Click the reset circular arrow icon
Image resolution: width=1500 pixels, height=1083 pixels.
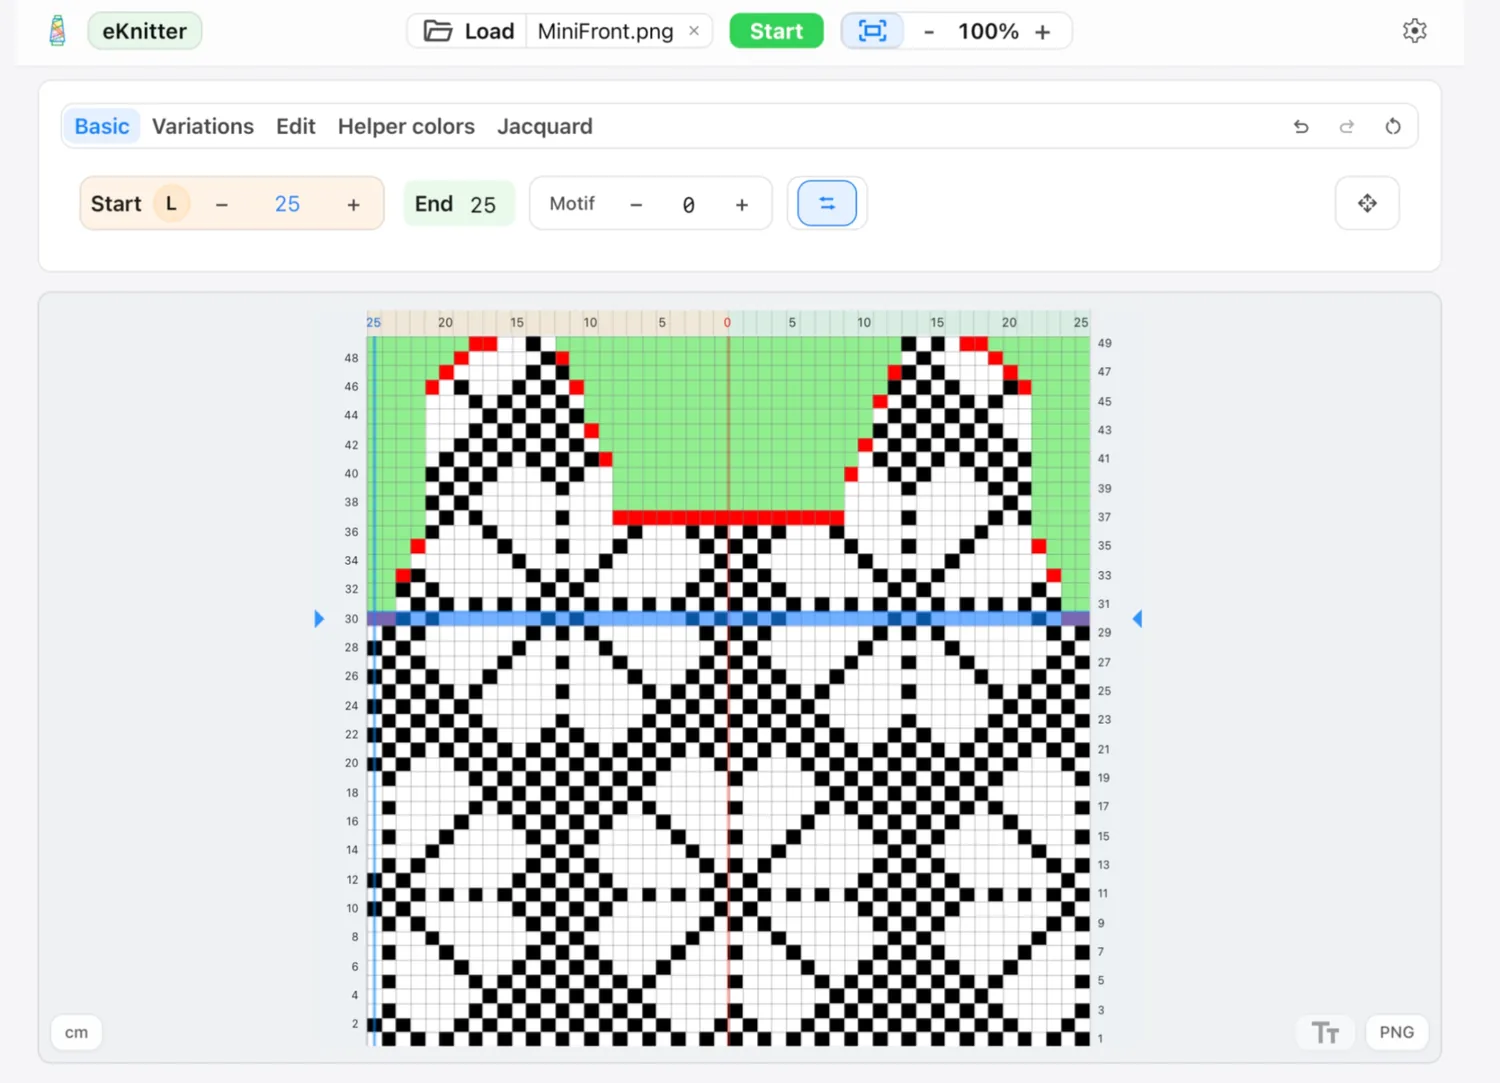coord(1393,127)
